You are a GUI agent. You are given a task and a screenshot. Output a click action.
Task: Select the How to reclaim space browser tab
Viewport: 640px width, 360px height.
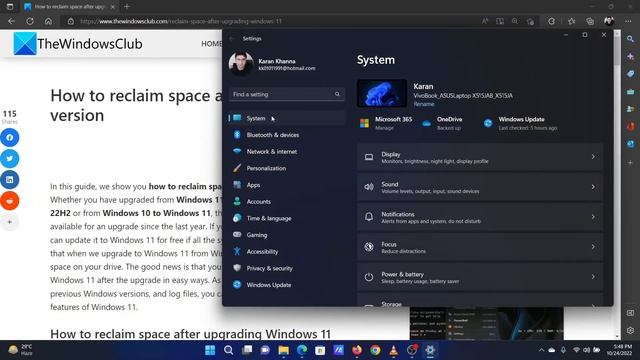click(x=69, y=7)
